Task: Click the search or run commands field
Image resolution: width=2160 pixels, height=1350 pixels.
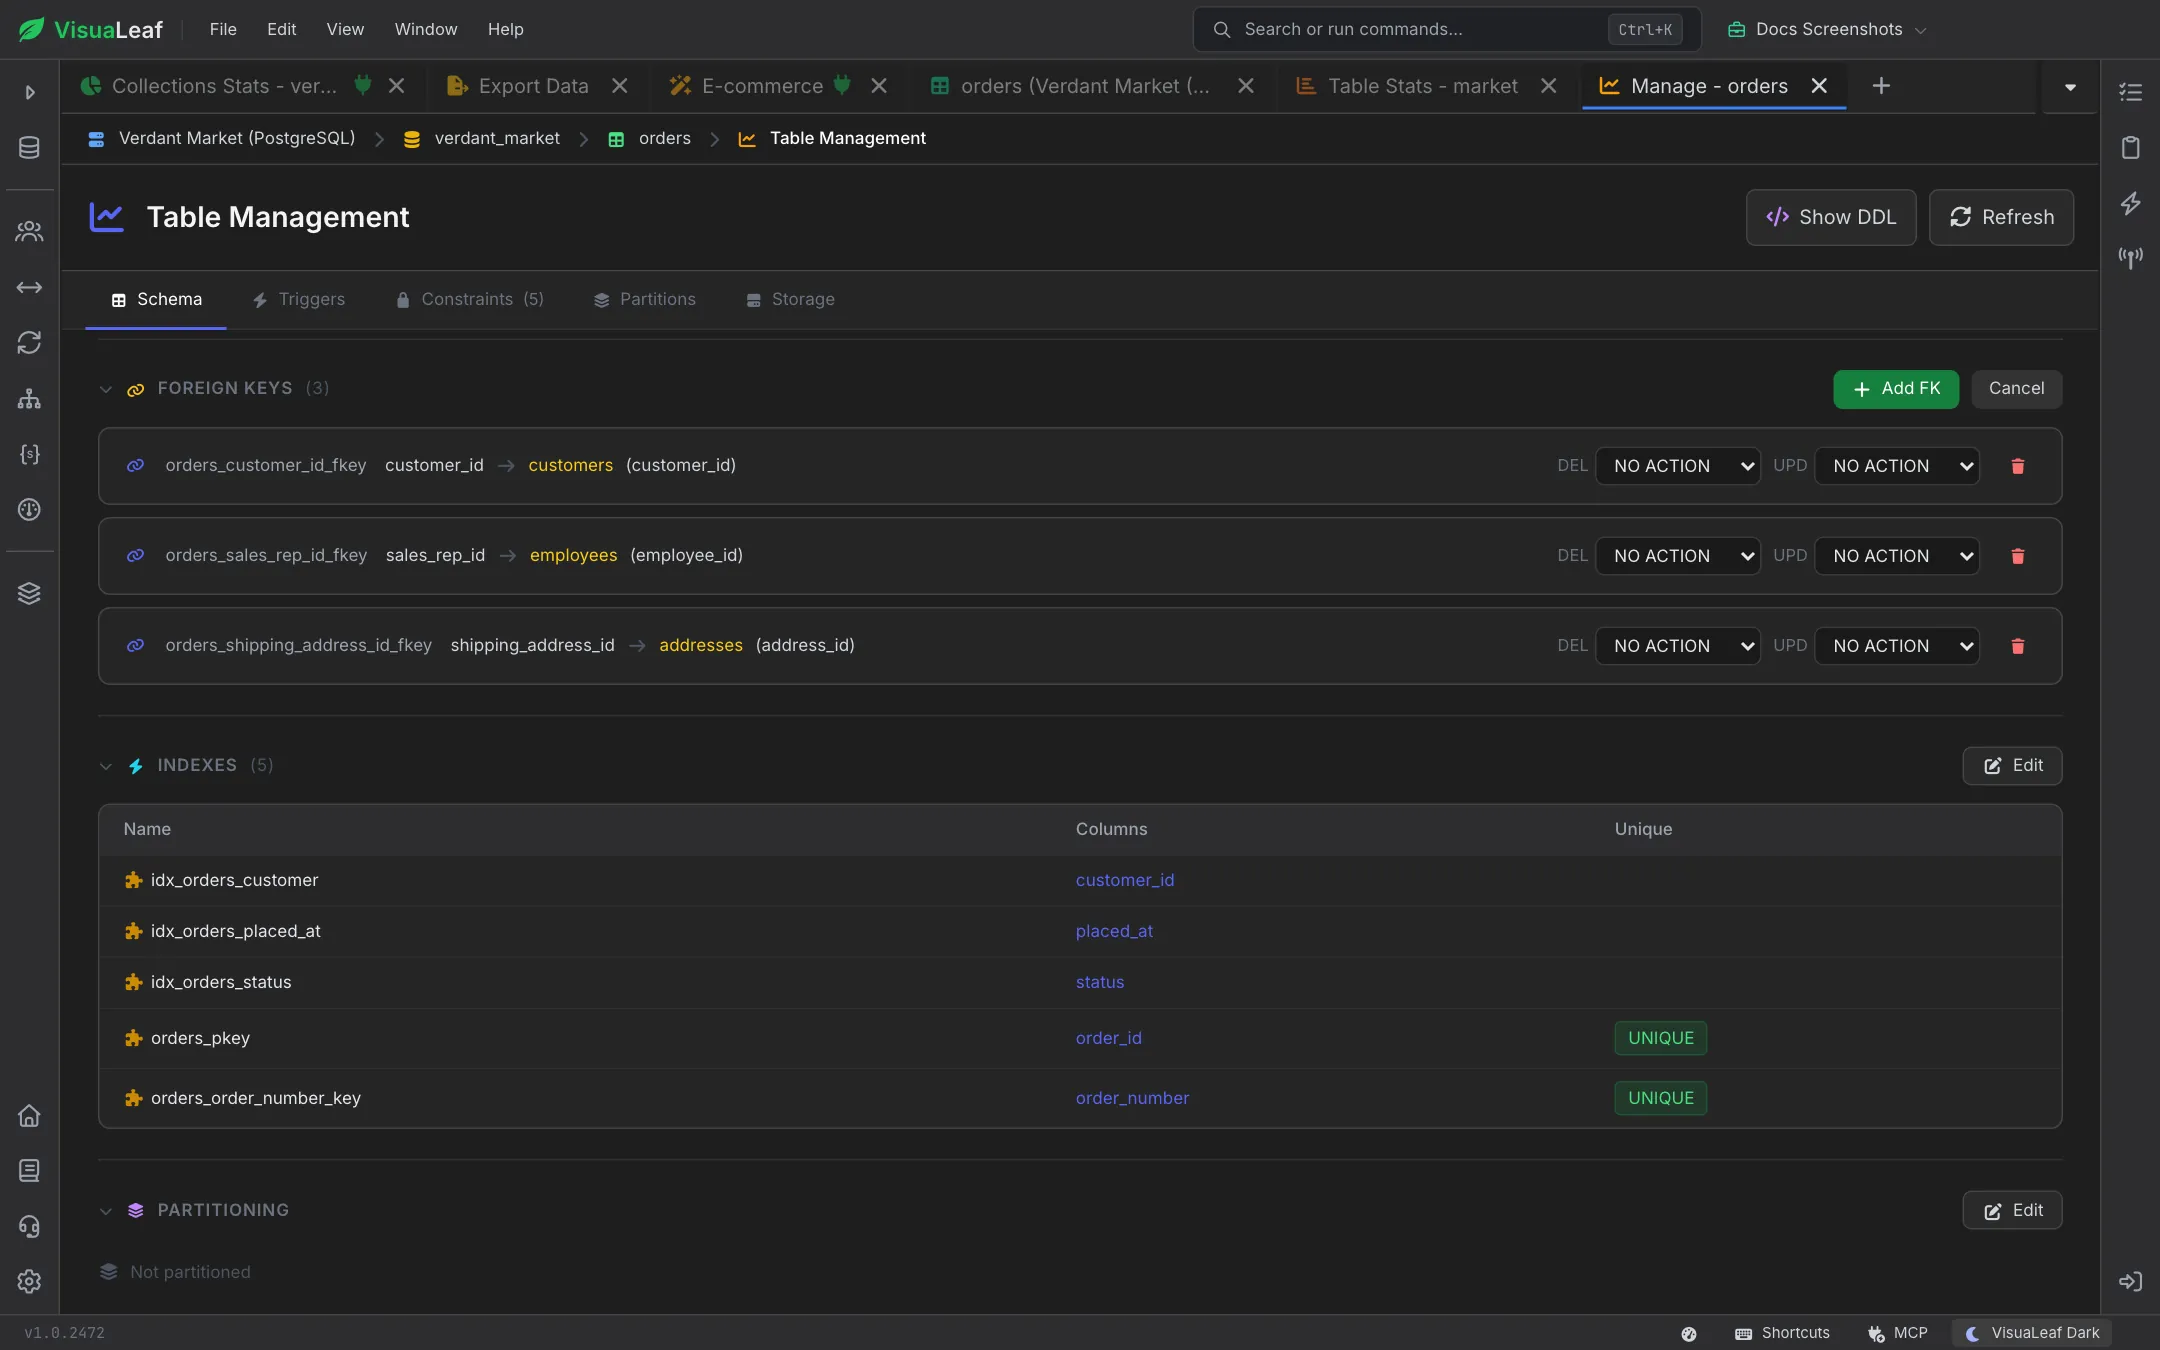Action: tap(1447, 29)
